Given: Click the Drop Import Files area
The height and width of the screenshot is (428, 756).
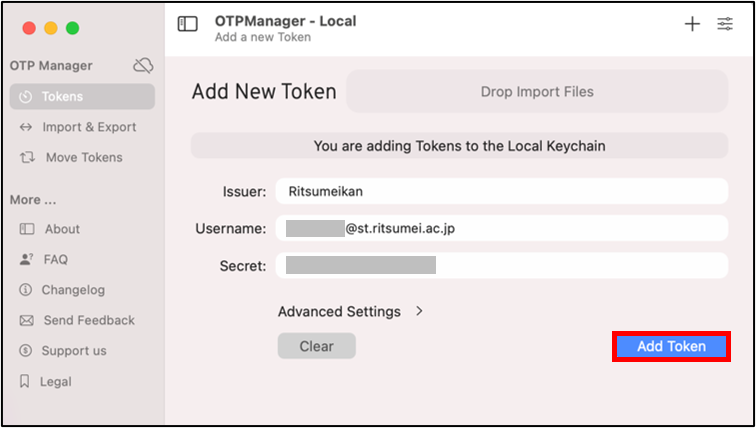Looking at the screenshot, I should [537, 92].
